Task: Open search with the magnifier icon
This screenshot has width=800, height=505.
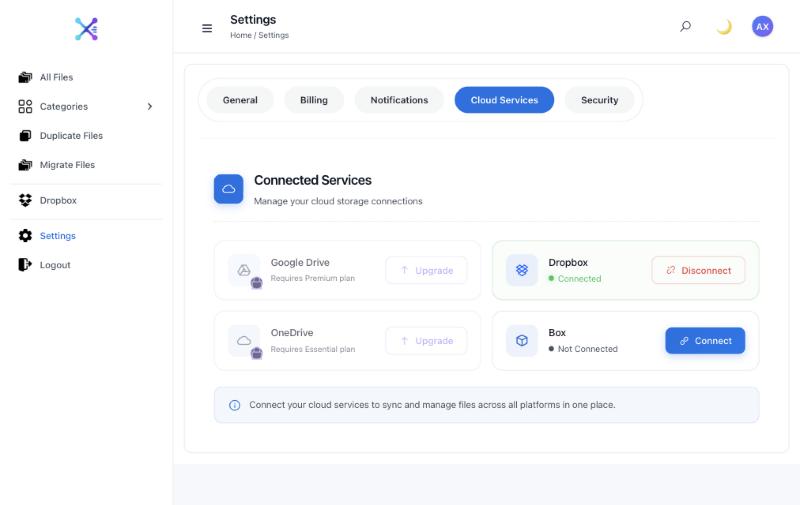Action: pos(685,27)
